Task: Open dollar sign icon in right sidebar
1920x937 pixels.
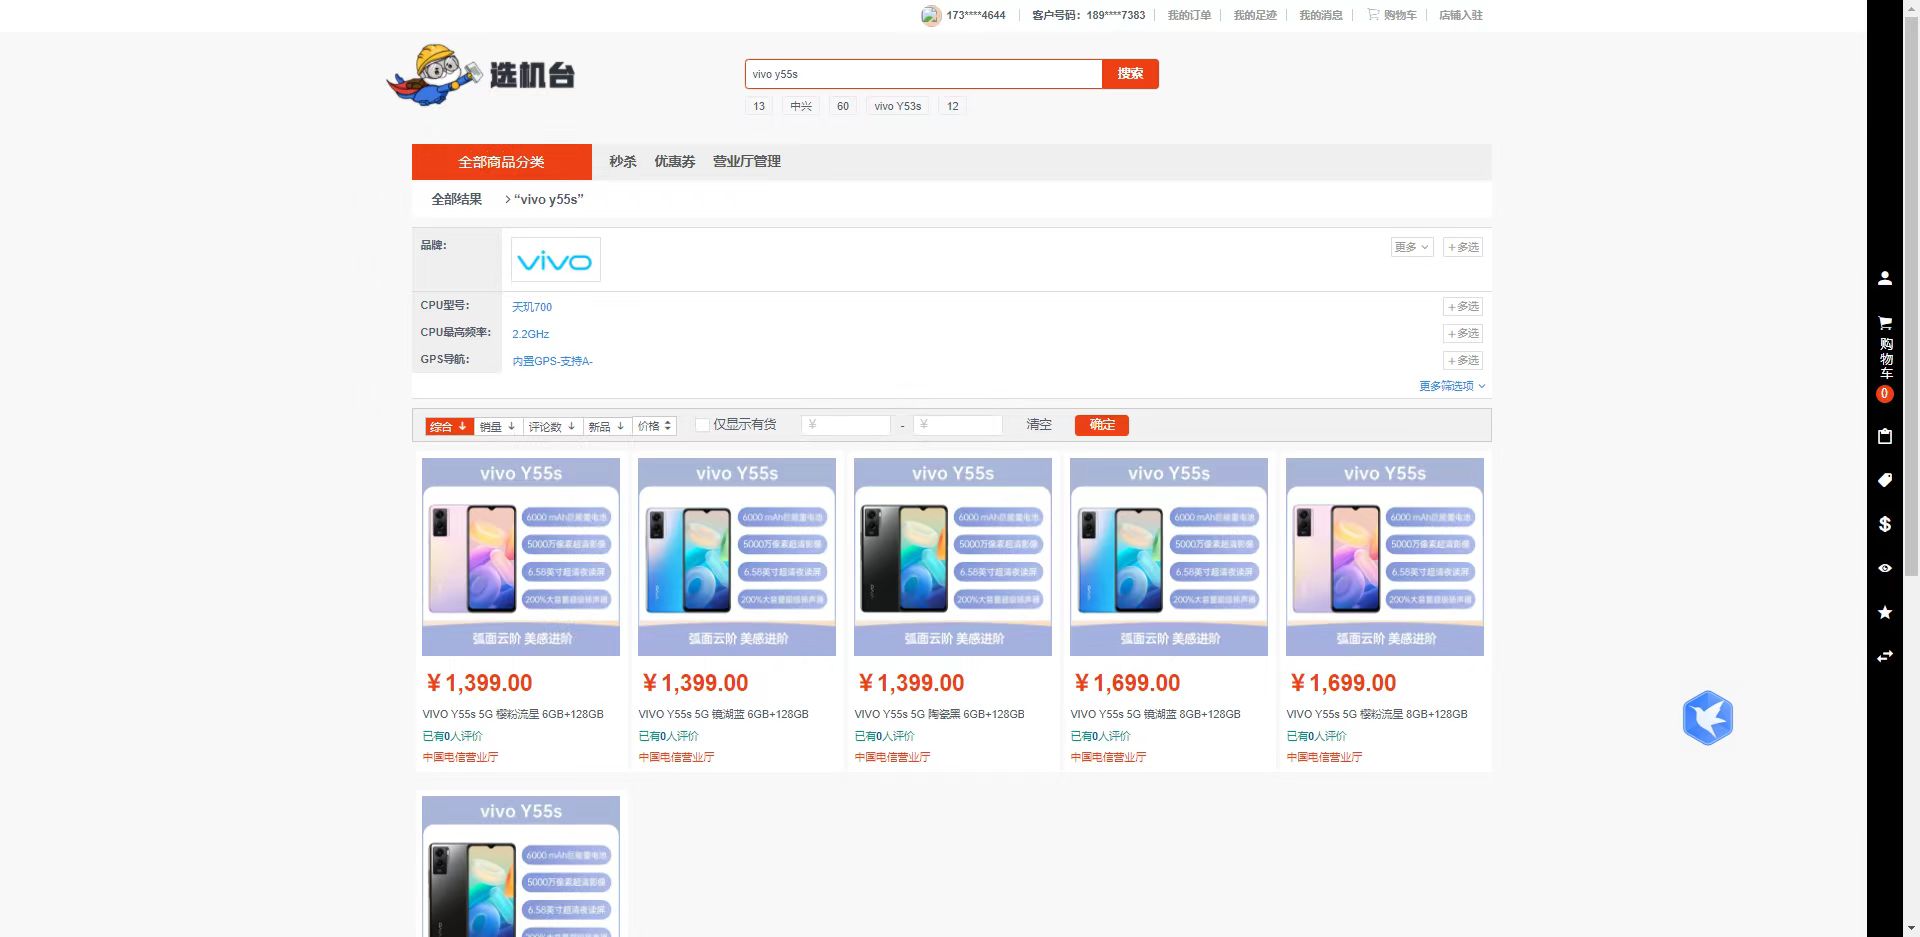Action: (x=1885, y=524)
